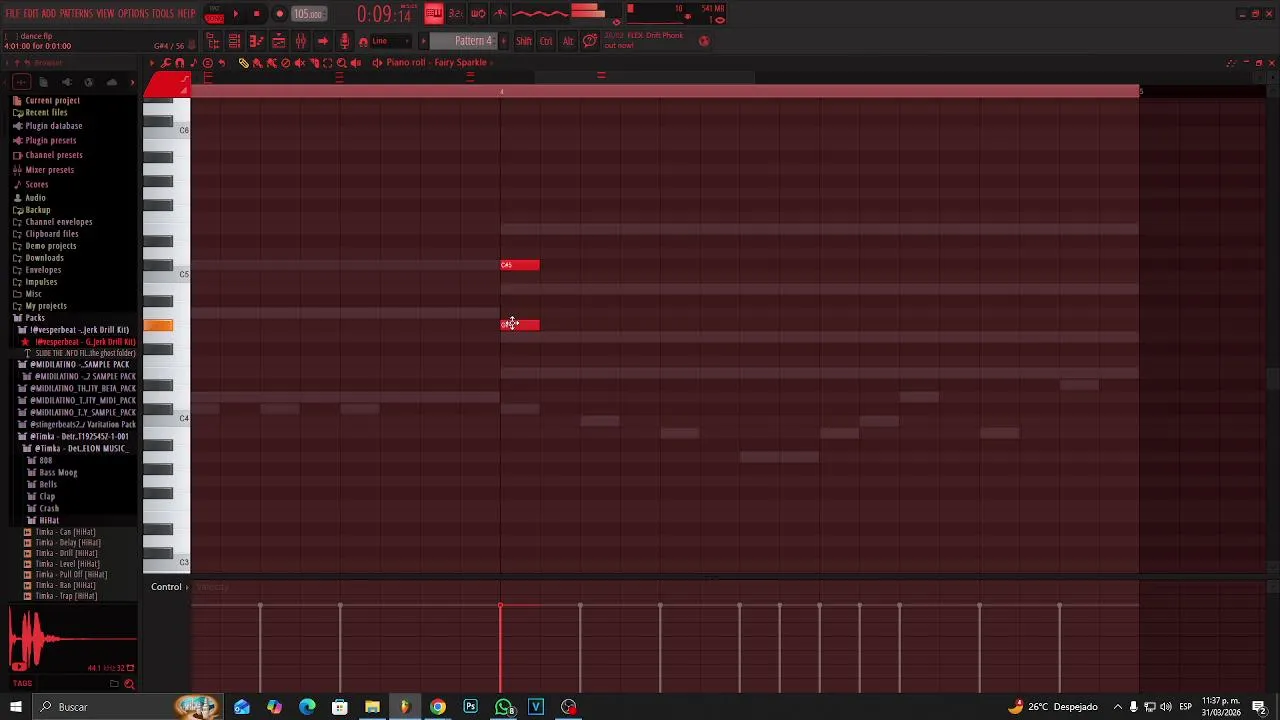The width and height of the screenshot is (1280, 720).
Task: Open the Scores folder in browser
Action: [36, 184]
